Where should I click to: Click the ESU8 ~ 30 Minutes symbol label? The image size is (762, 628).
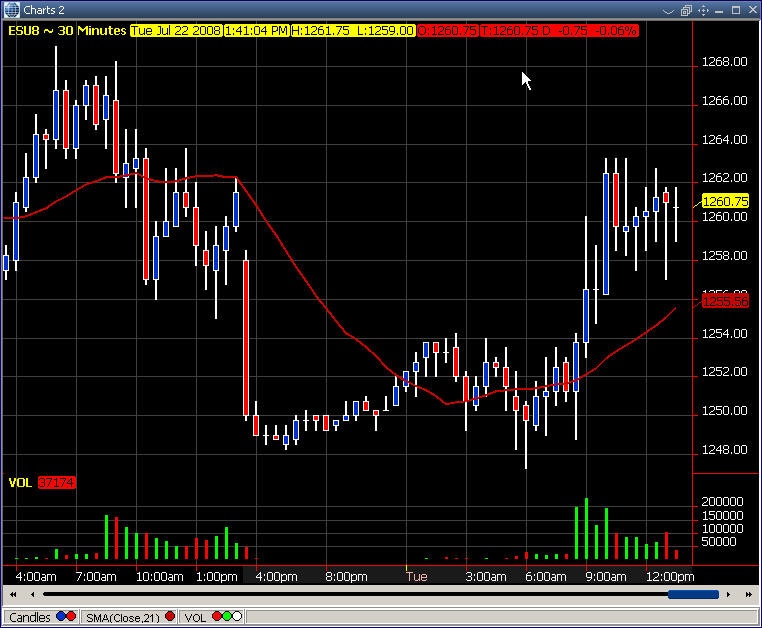(x=66, y=31)
